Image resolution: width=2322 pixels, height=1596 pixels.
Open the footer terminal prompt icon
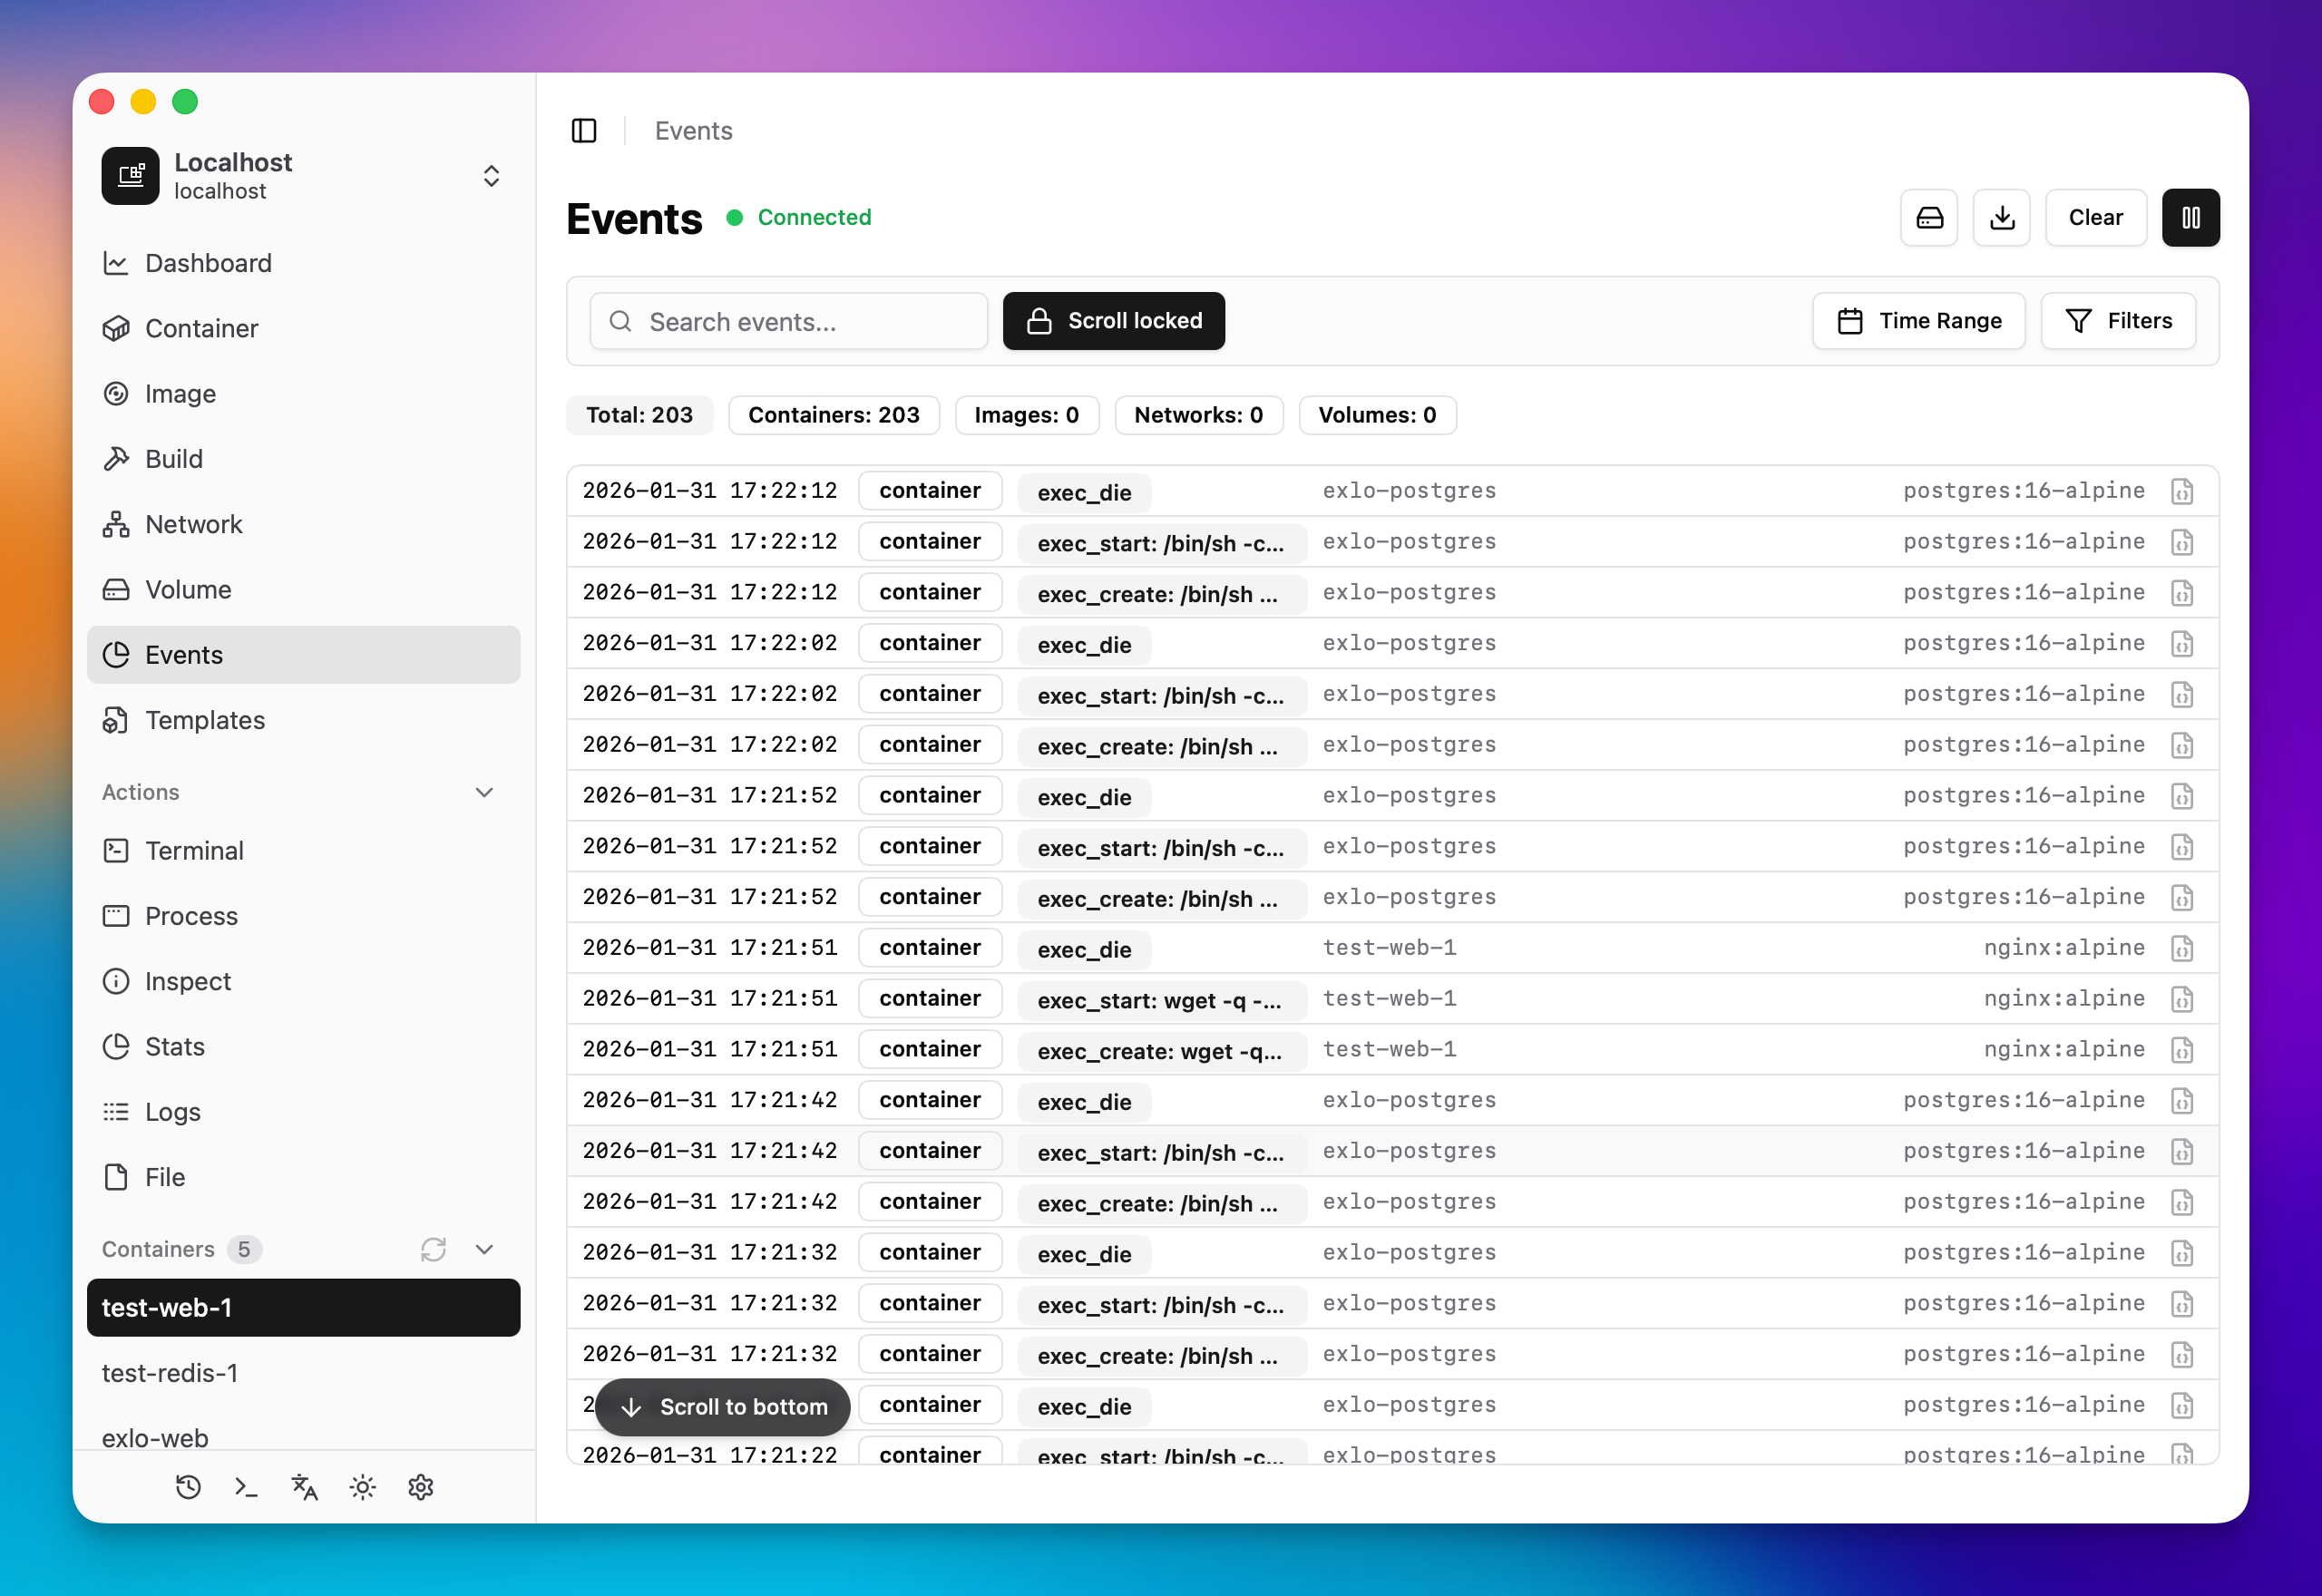click(246, 1487)
